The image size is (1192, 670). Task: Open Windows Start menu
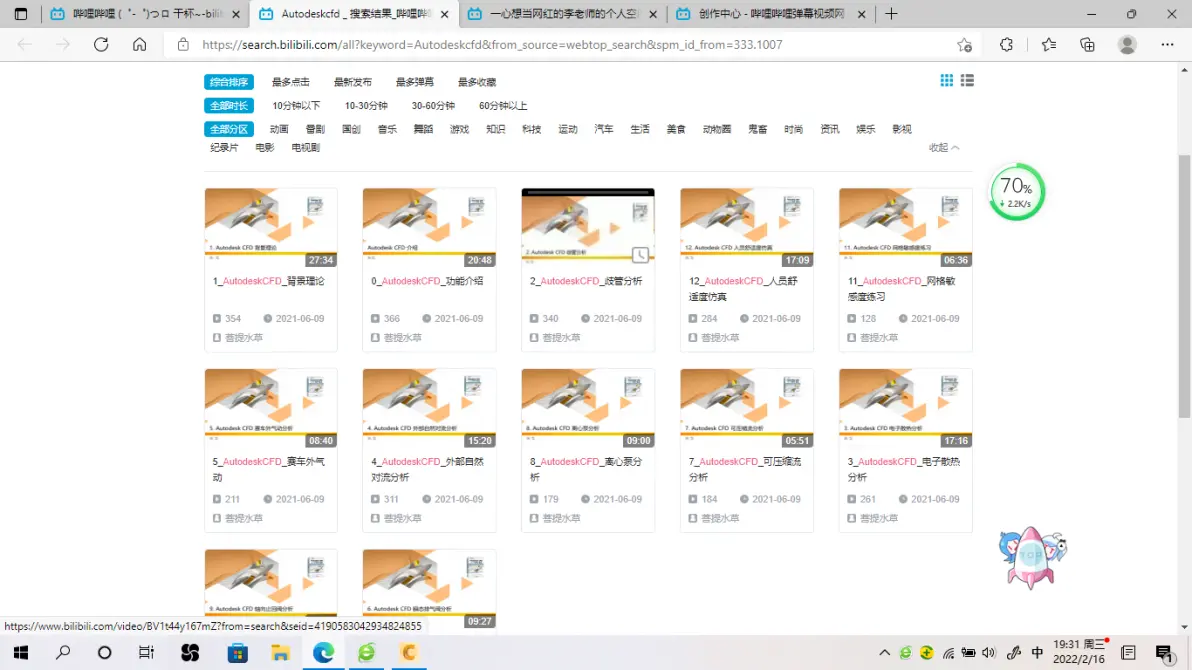click(21, 653)
